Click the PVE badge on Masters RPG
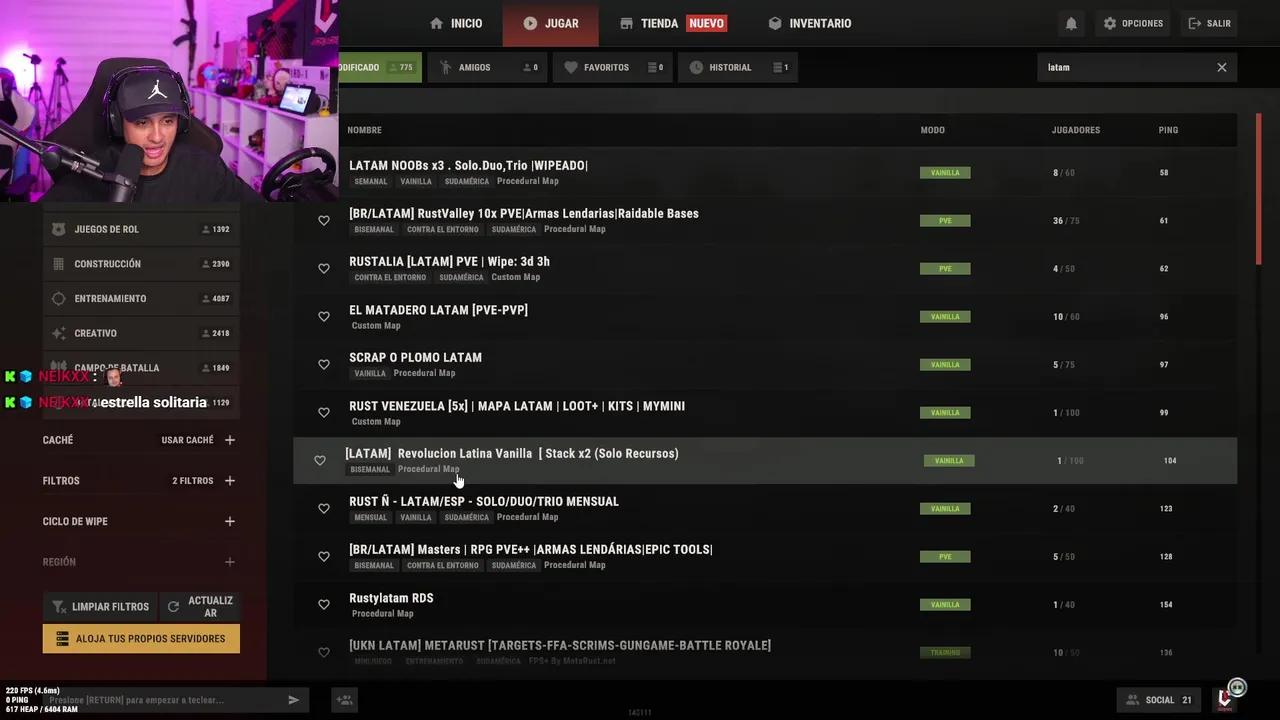This screenshot has height=720, width=1280. coord(945,556)
